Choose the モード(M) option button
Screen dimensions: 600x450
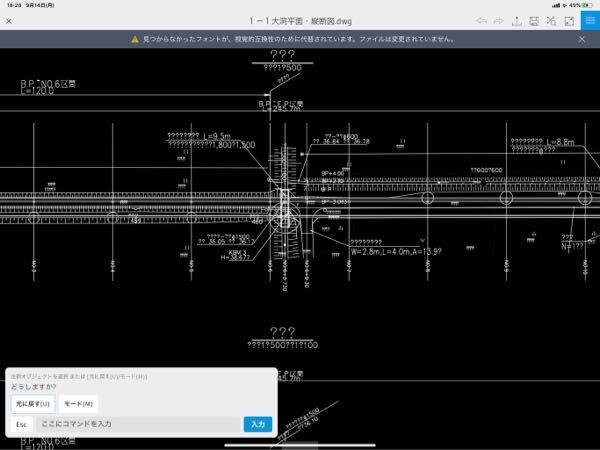[x=78, y=403]
